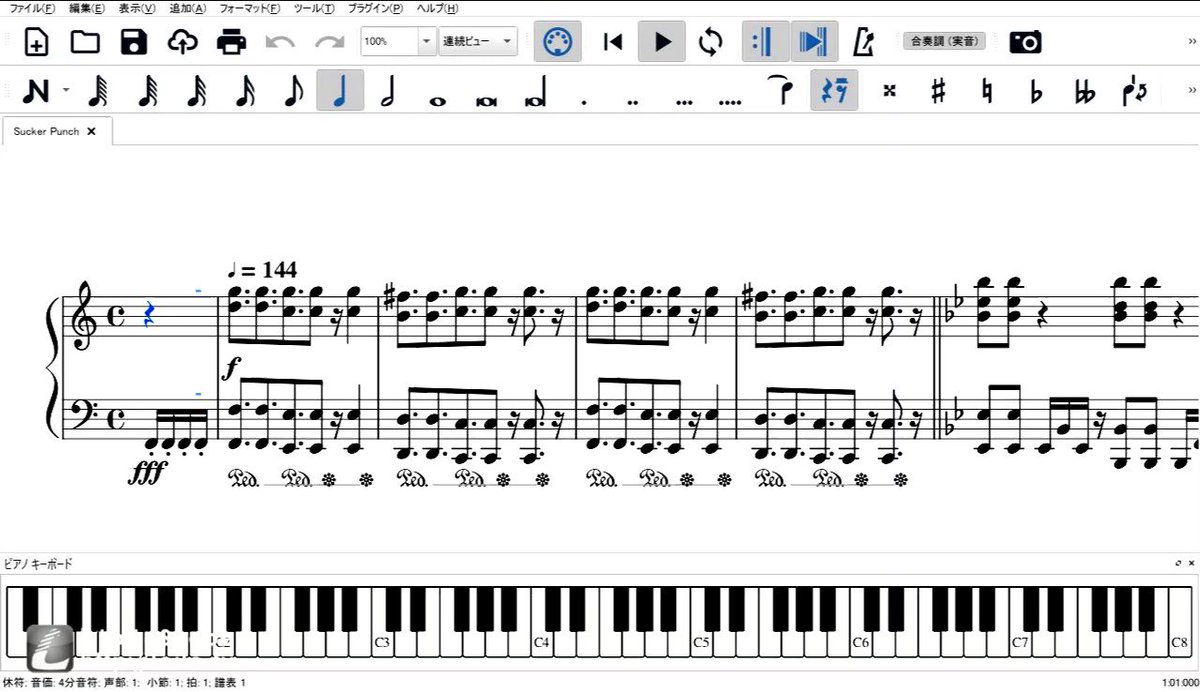Open the 編集(E) menu
Viewport: 1200px width, 692px height.
[x=87, y=8]
